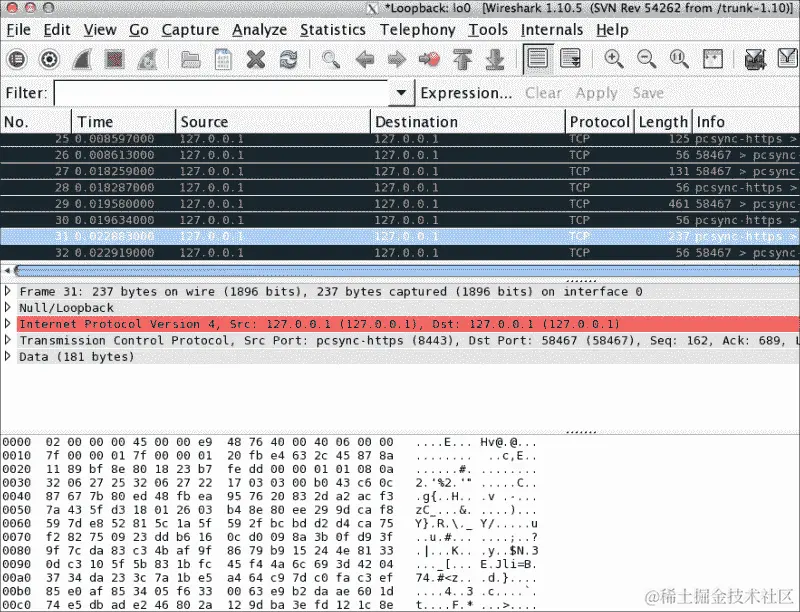The image size is (800, 612).
Task: Open the Edit menu
Action: pyautogui.click(x=57, y=30)
